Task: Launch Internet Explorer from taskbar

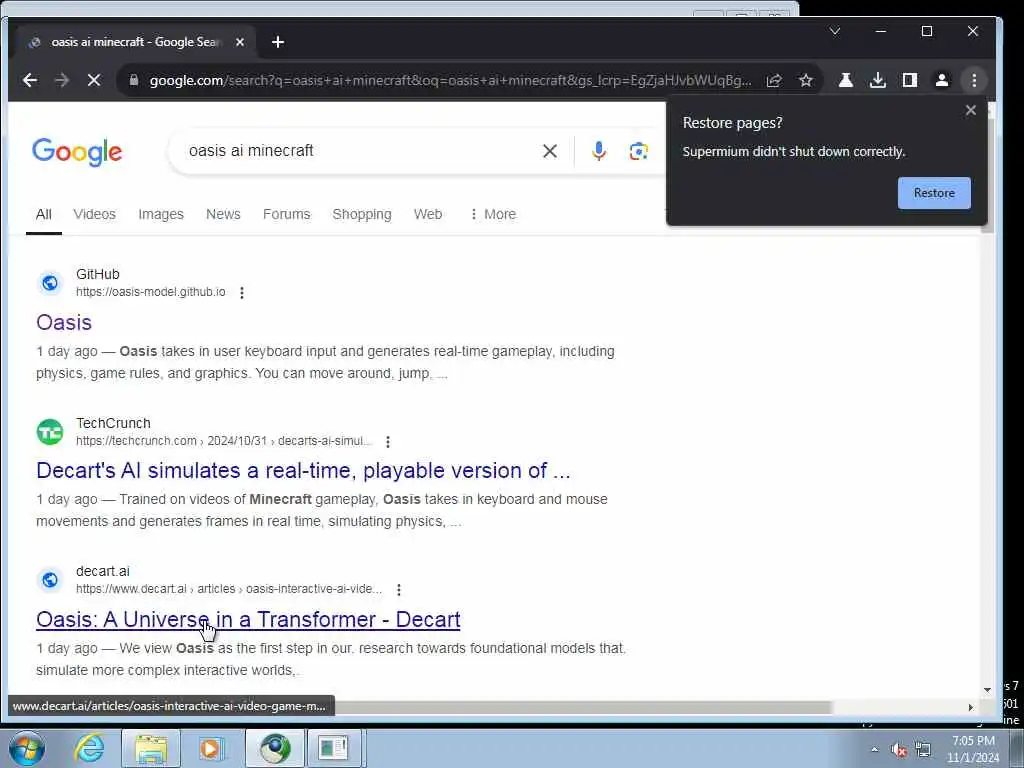Action: click(89, 748)
